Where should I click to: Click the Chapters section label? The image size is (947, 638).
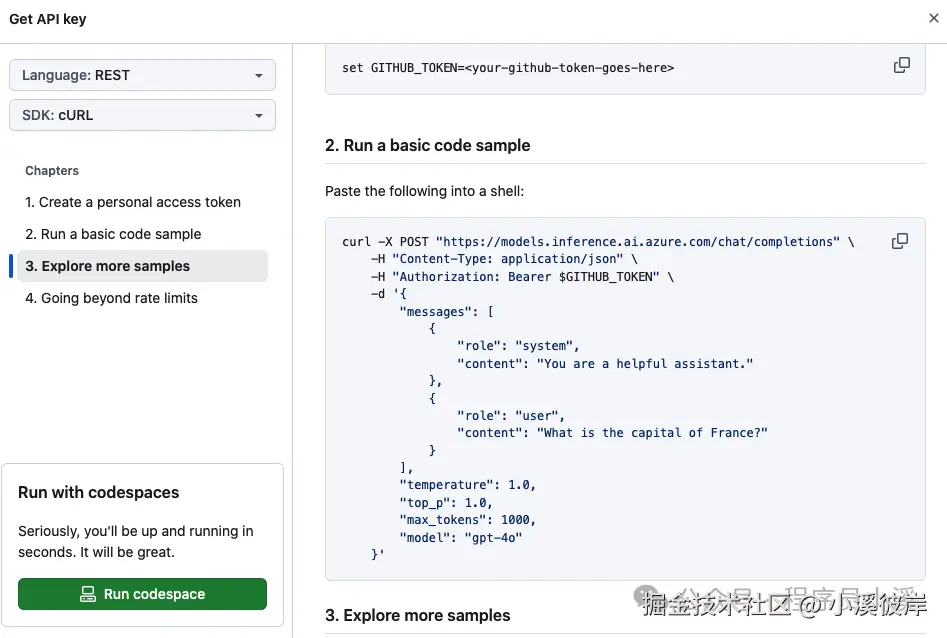click(52, 171)
